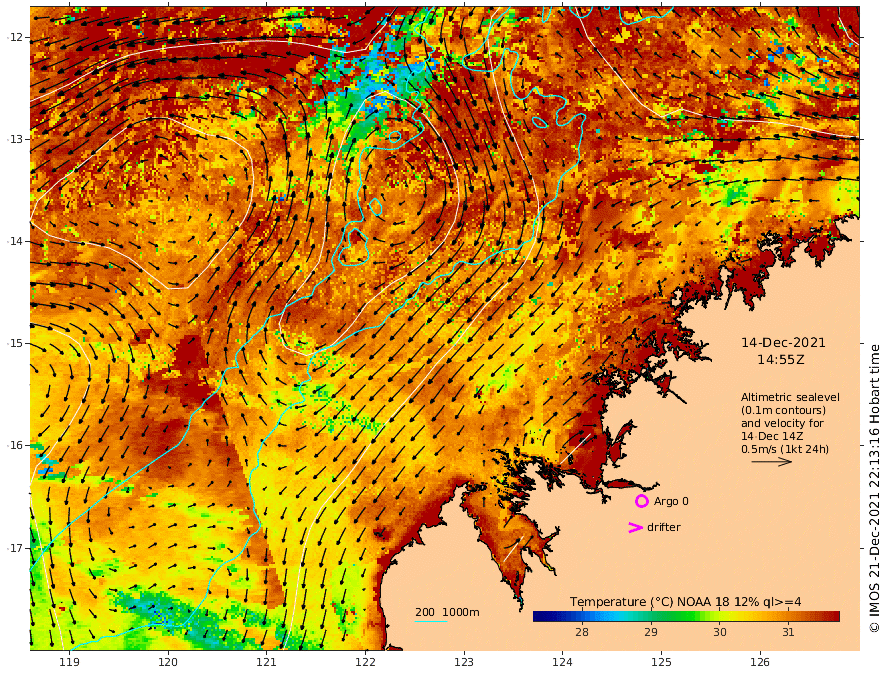
Task: Click the longitude axis label 121
Action: pyautogui.click(x=267, y=662)
